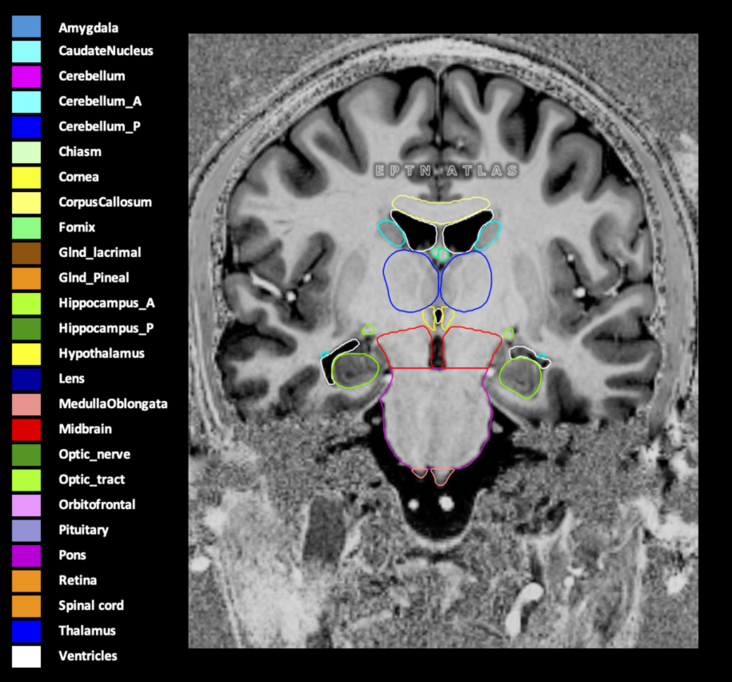Pick the magenta Cerebellum swatch

pyautogui.click(x=26, y=77)
